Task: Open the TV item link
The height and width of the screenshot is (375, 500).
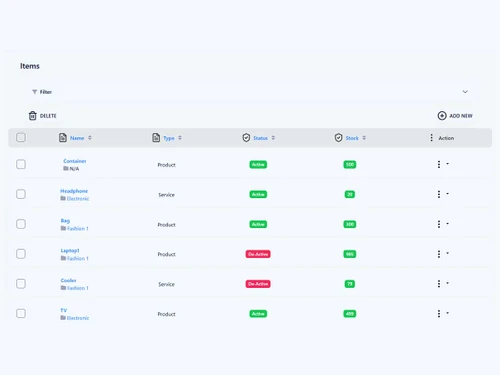Action: pyautogui.click(x=64, y=310)
